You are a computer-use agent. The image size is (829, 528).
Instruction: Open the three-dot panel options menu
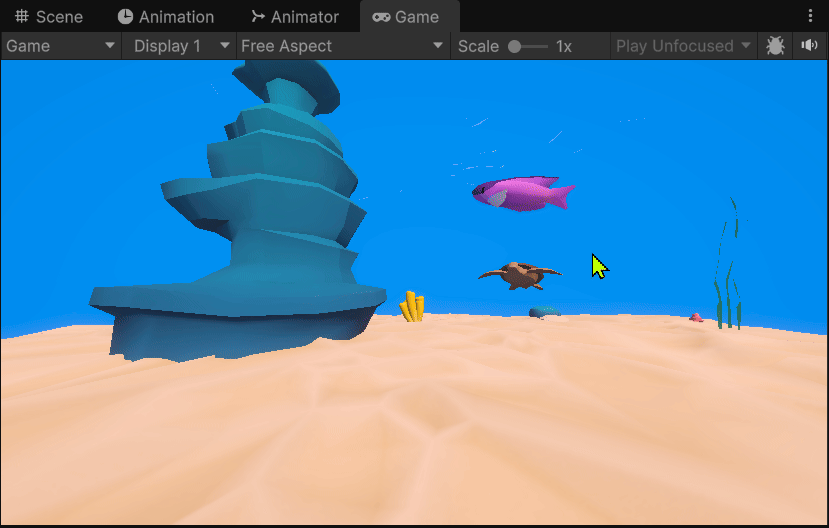(810, 17)
